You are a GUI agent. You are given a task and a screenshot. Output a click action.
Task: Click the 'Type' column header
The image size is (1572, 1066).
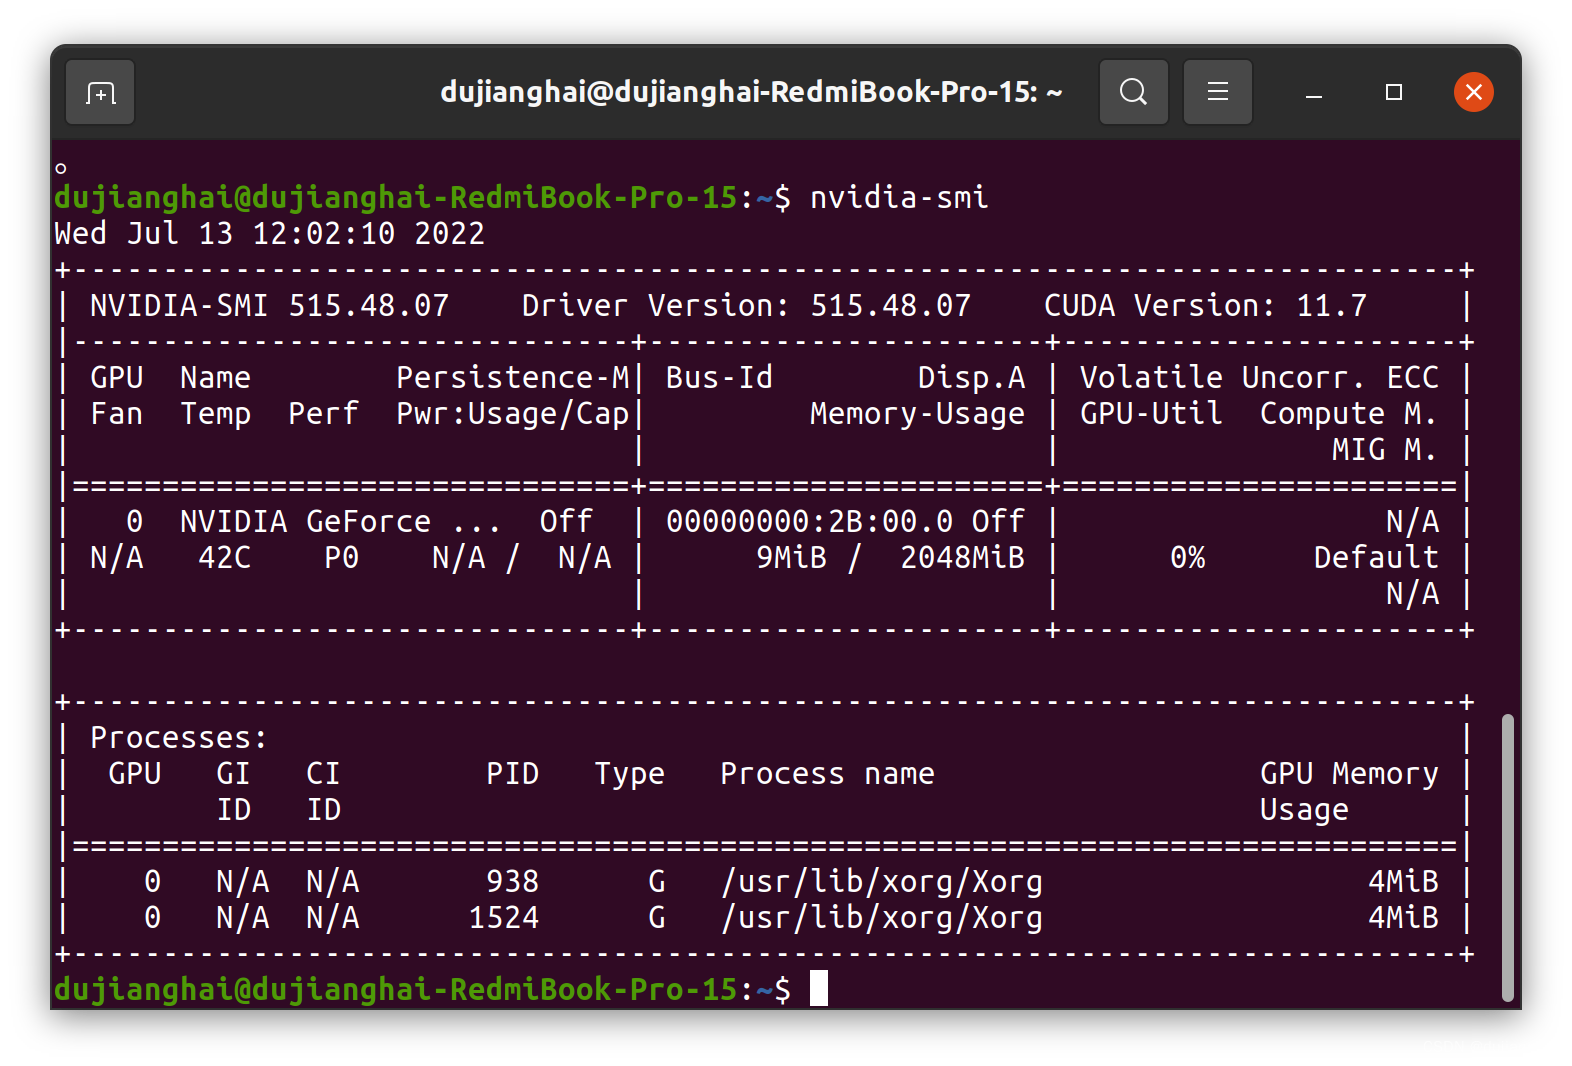(629, 773)
